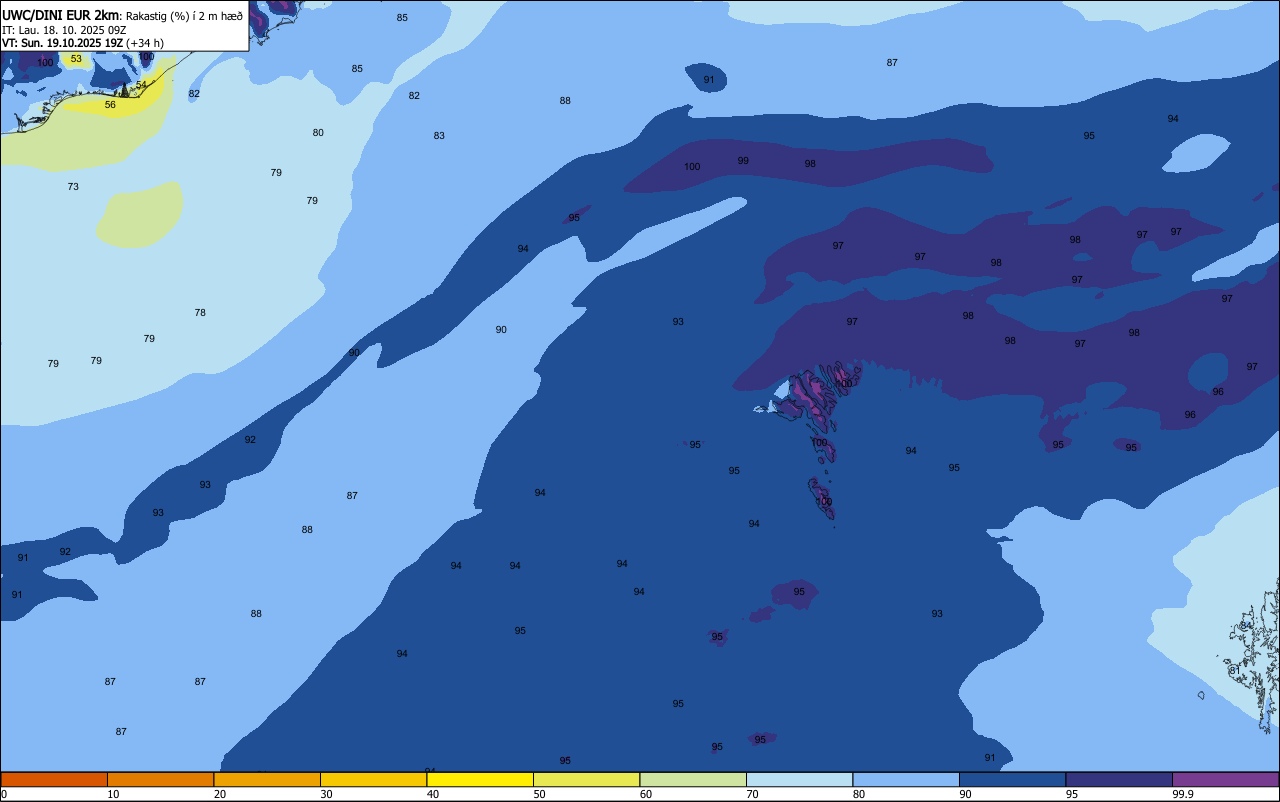Pick the 20–30 light orange legend swatch
Viewport: 1280px width, 802px height.
pos(267,779)
